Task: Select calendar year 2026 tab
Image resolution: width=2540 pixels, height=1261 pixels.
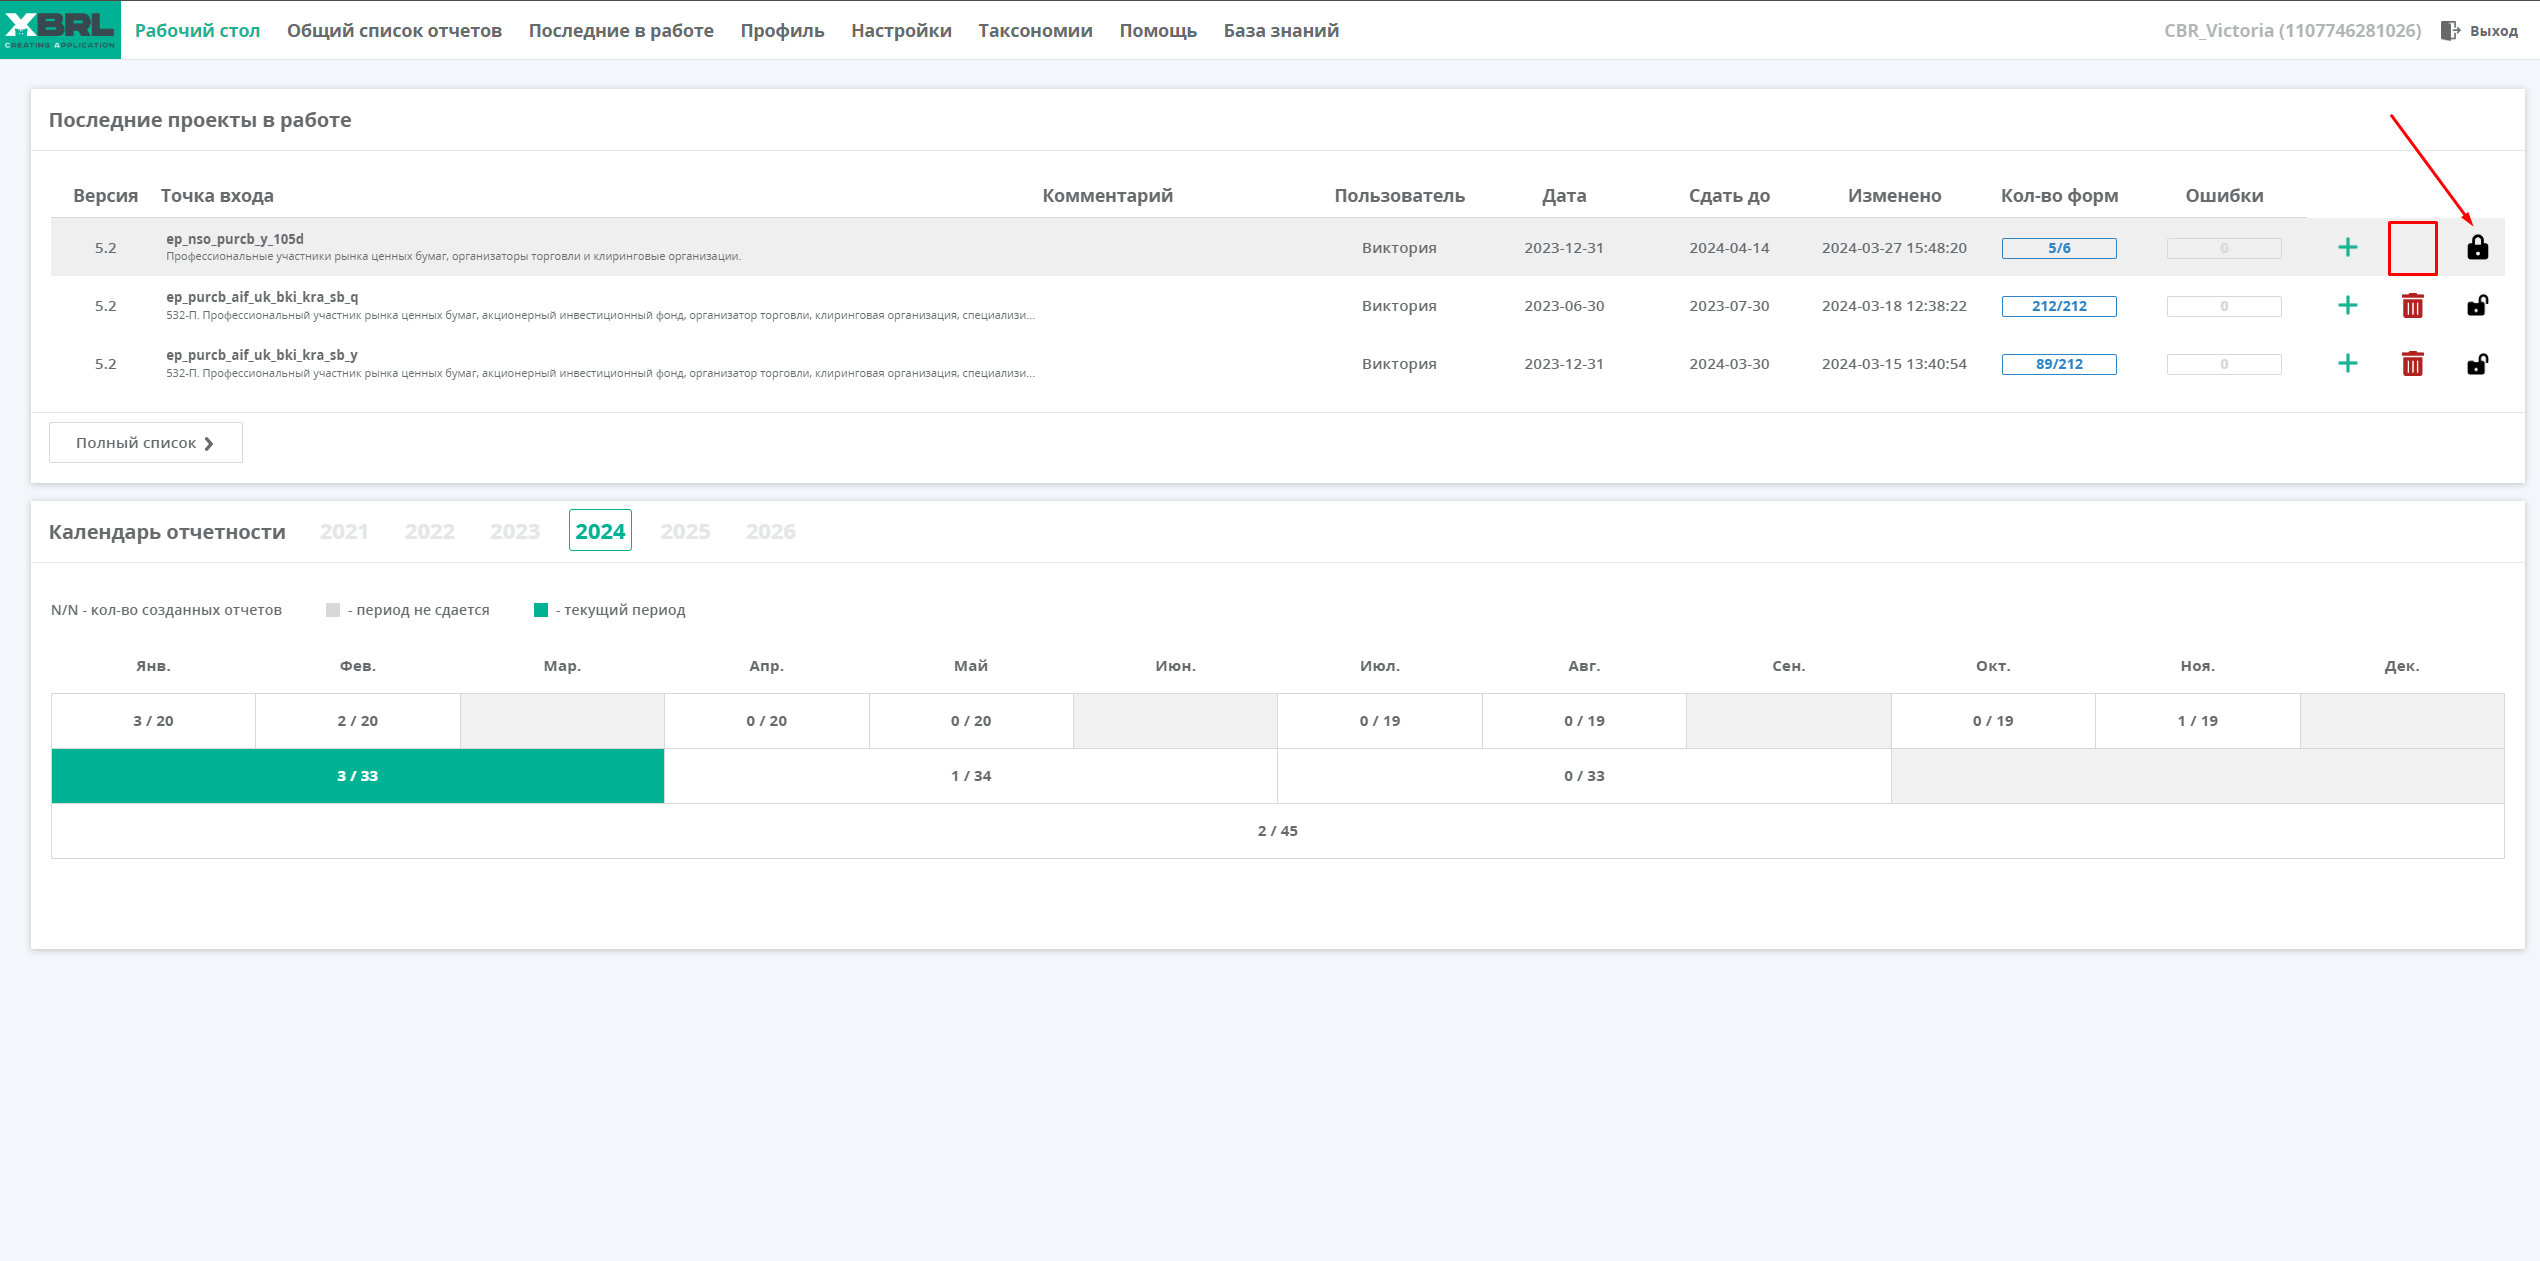Action: (771, 531)
